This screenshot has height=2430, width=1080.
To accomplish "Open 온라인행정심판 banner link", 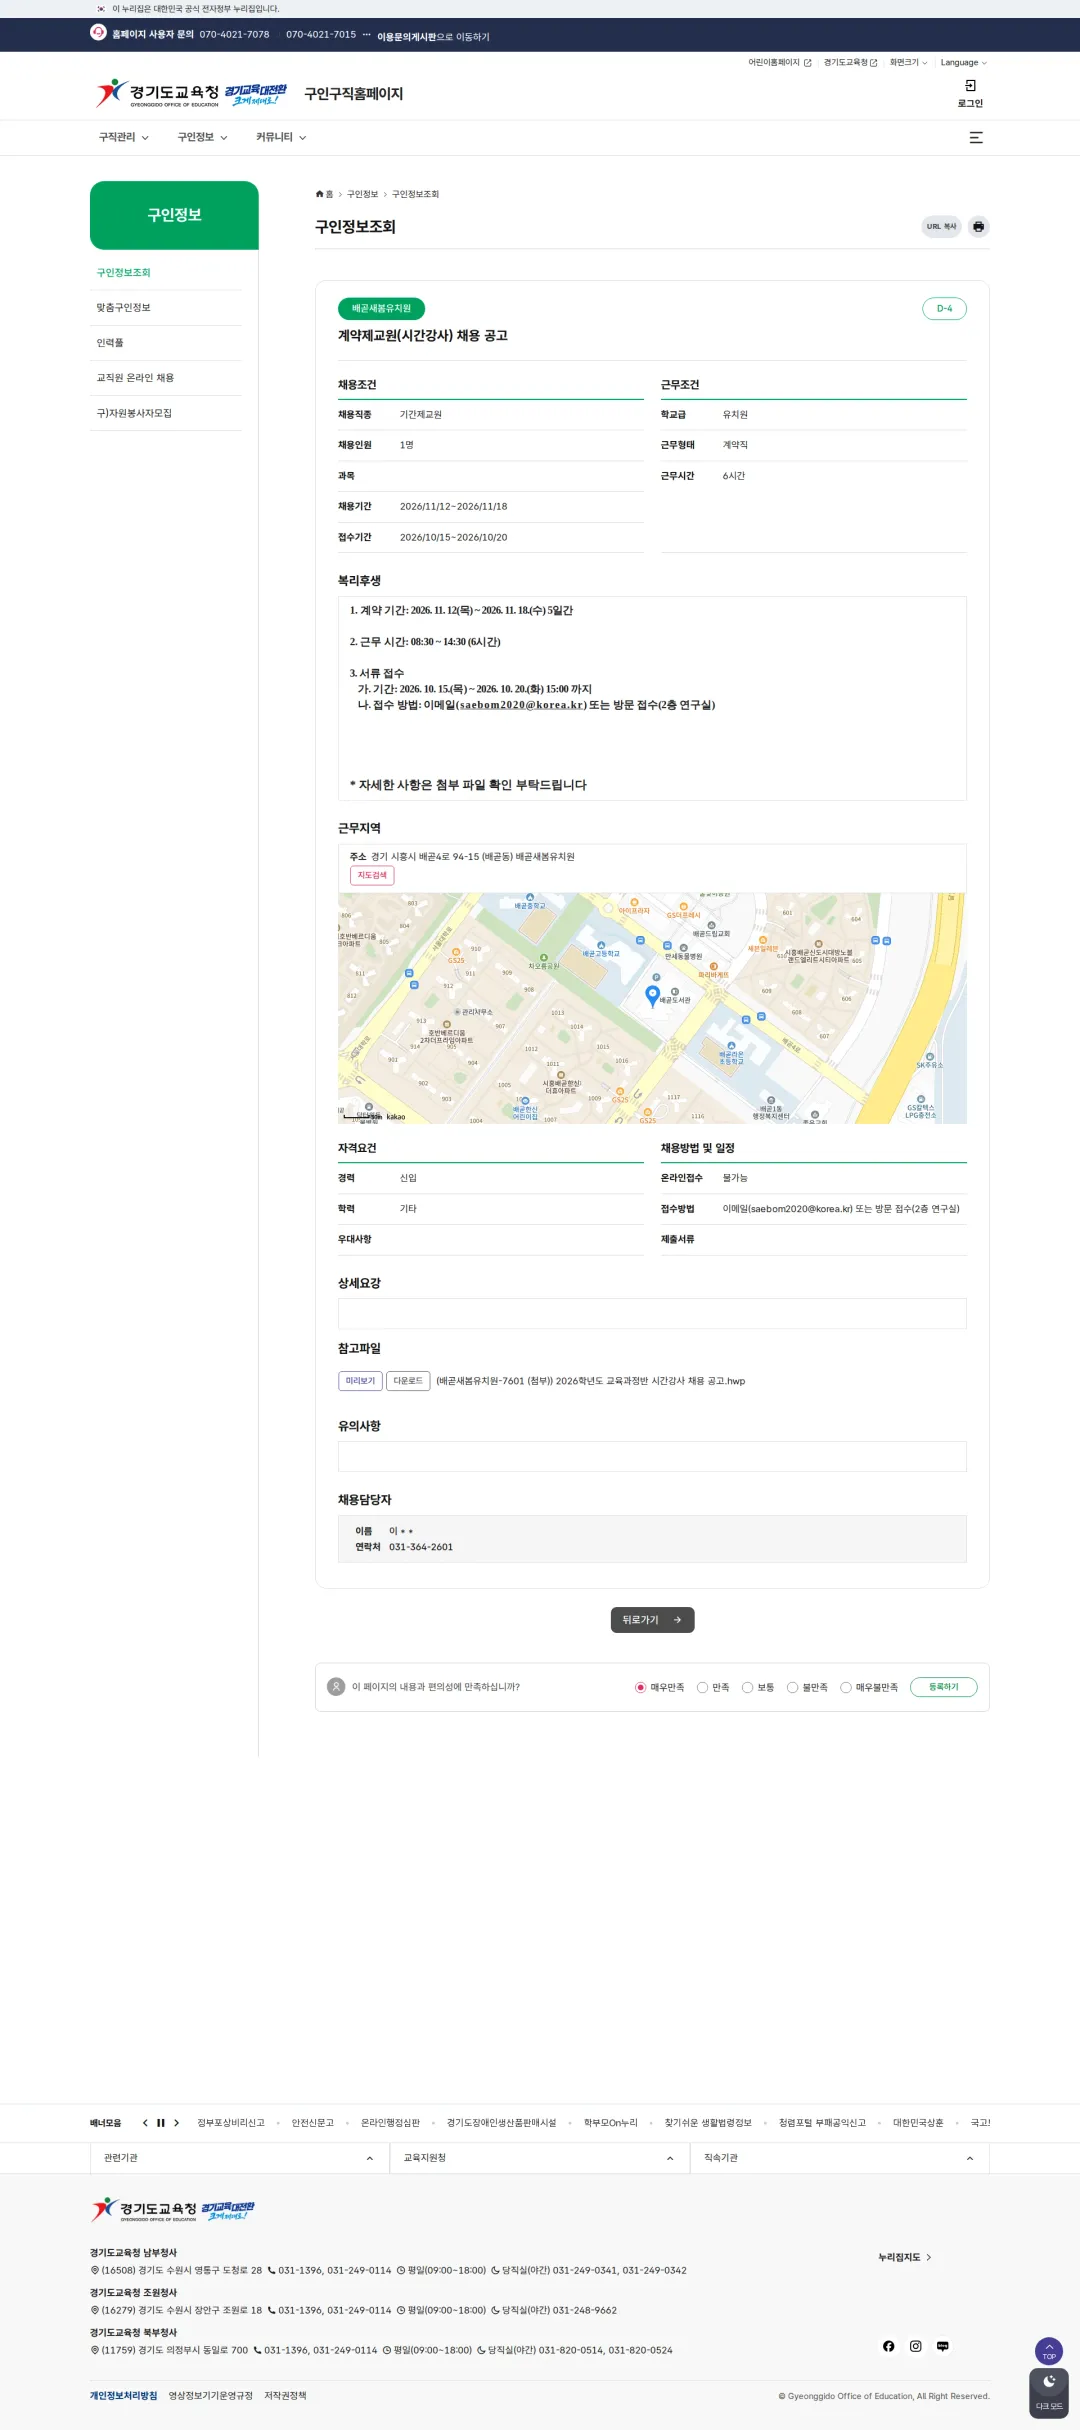I will pos(390,2123).
